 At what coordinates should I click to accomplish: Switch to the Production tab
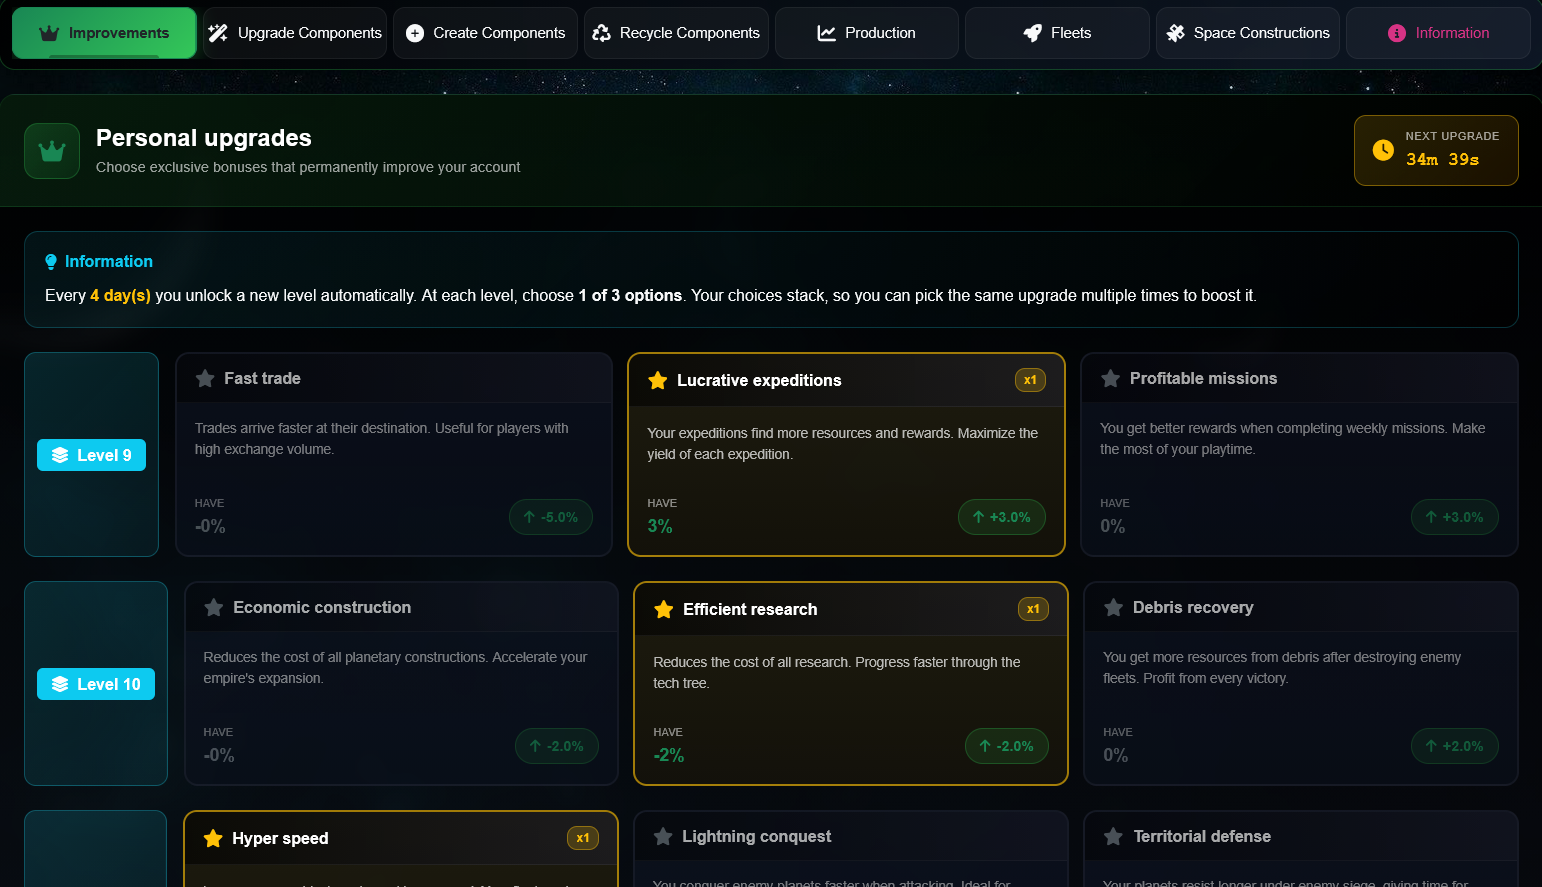coord(866,32)
